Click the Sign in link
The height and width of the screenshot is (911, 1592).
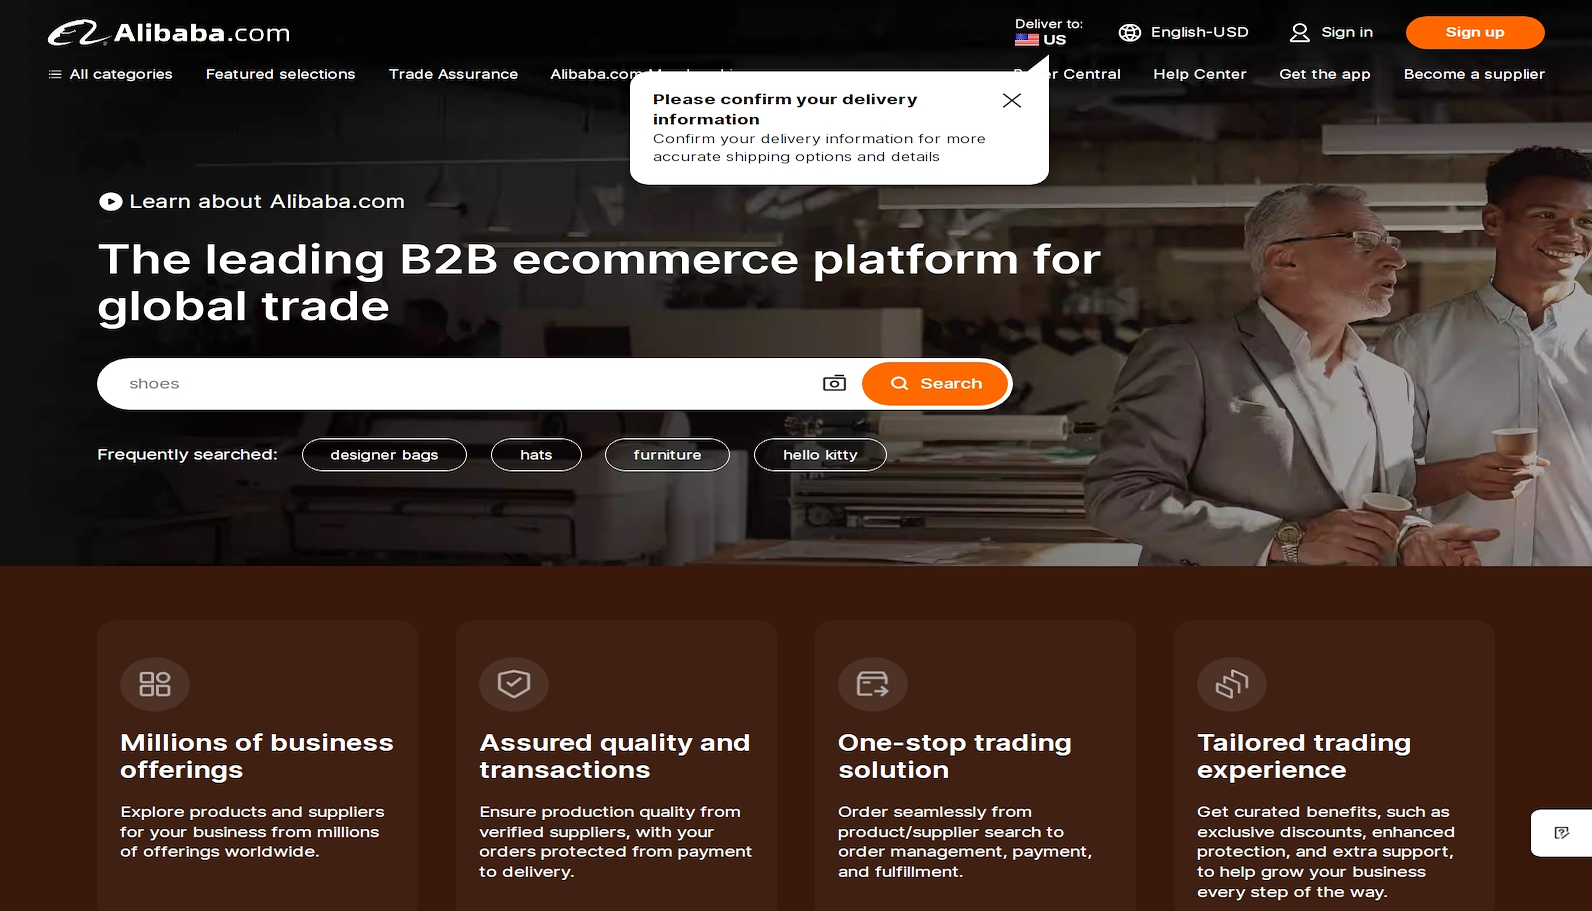1347,33
